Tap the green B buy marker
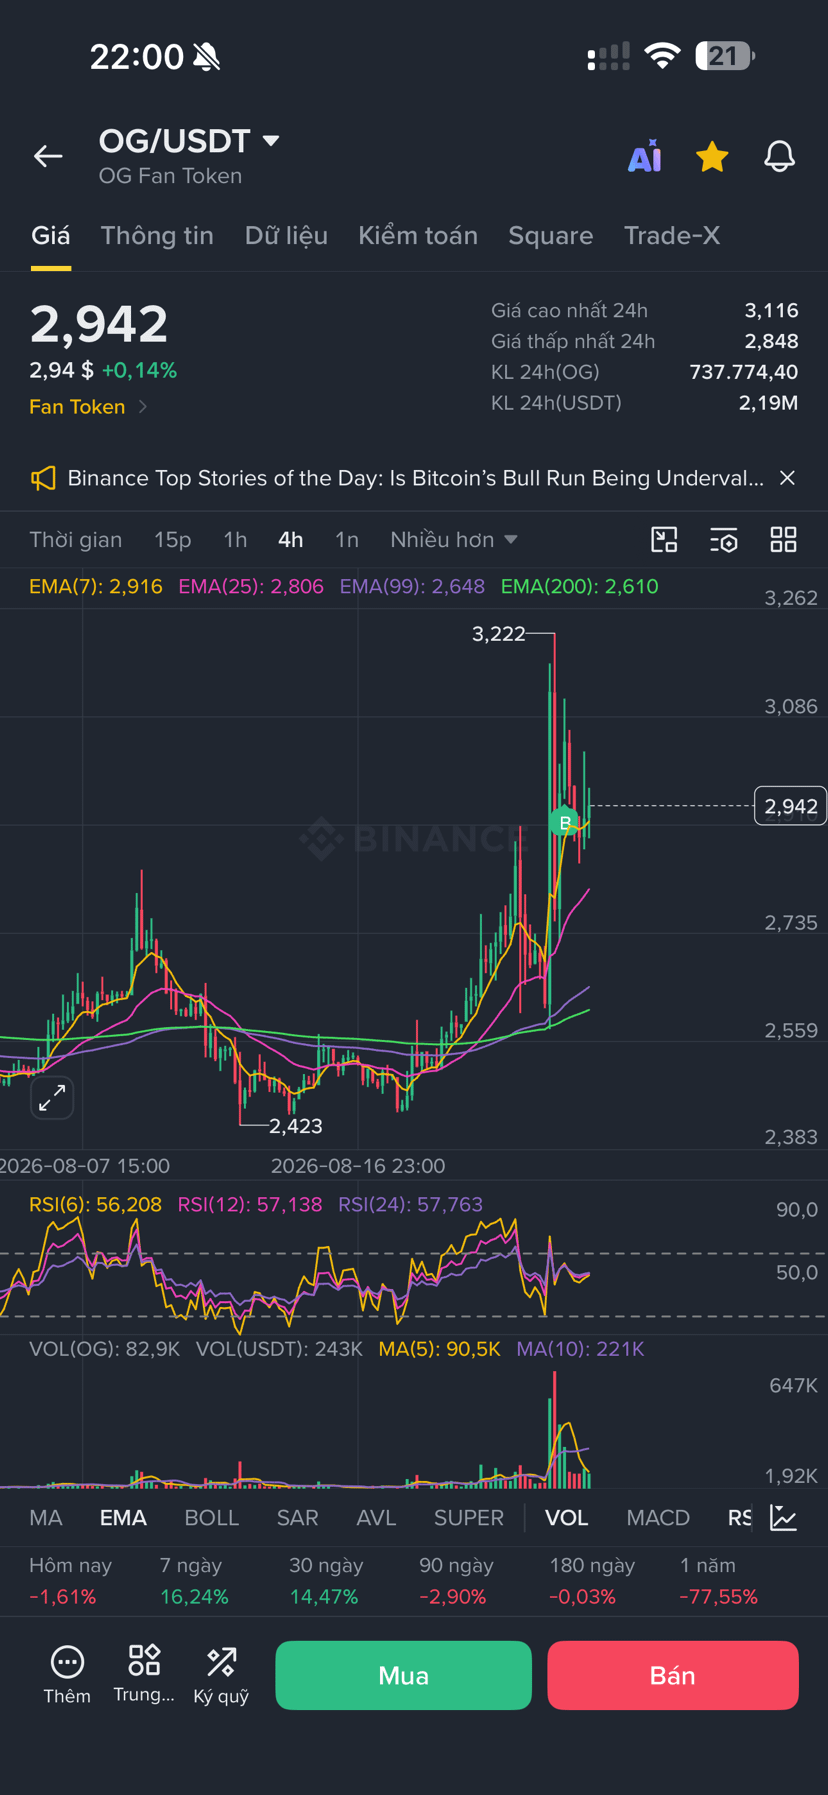This screenshot has width=828, height=1795. click(x=565, y=822)
